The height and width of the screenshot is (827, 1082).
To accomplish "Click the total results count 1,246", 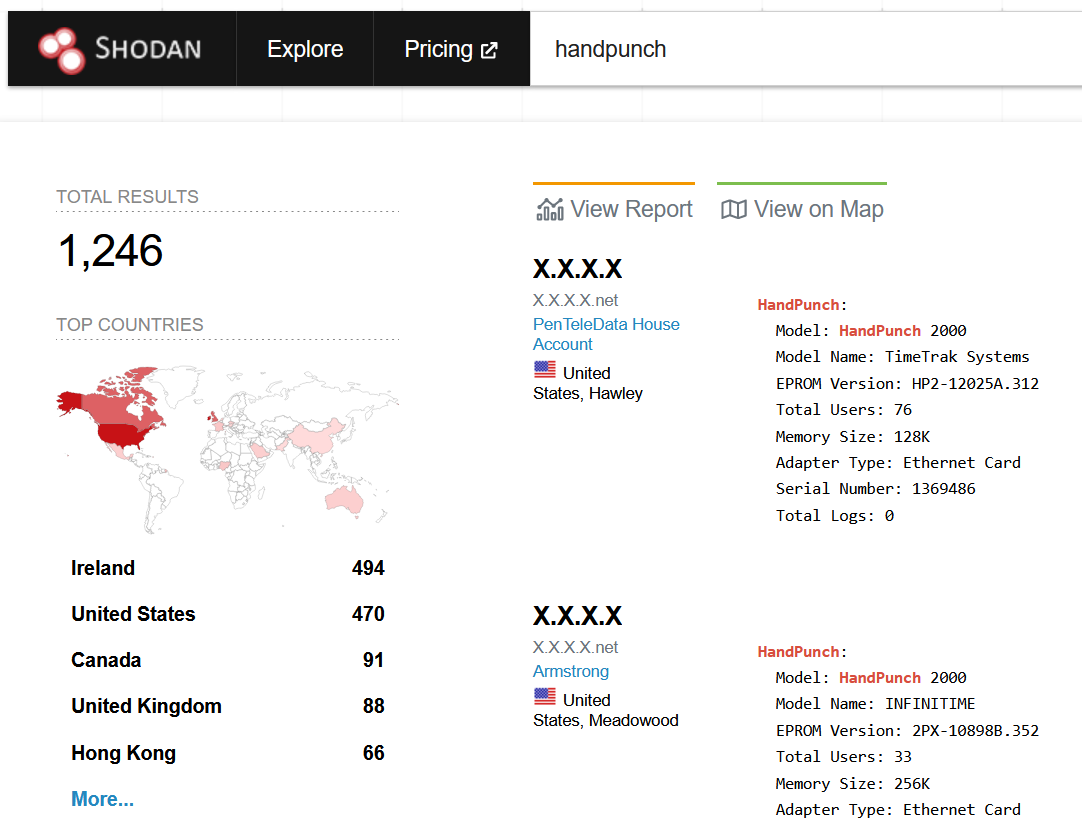I will click(x=110, y=251).
